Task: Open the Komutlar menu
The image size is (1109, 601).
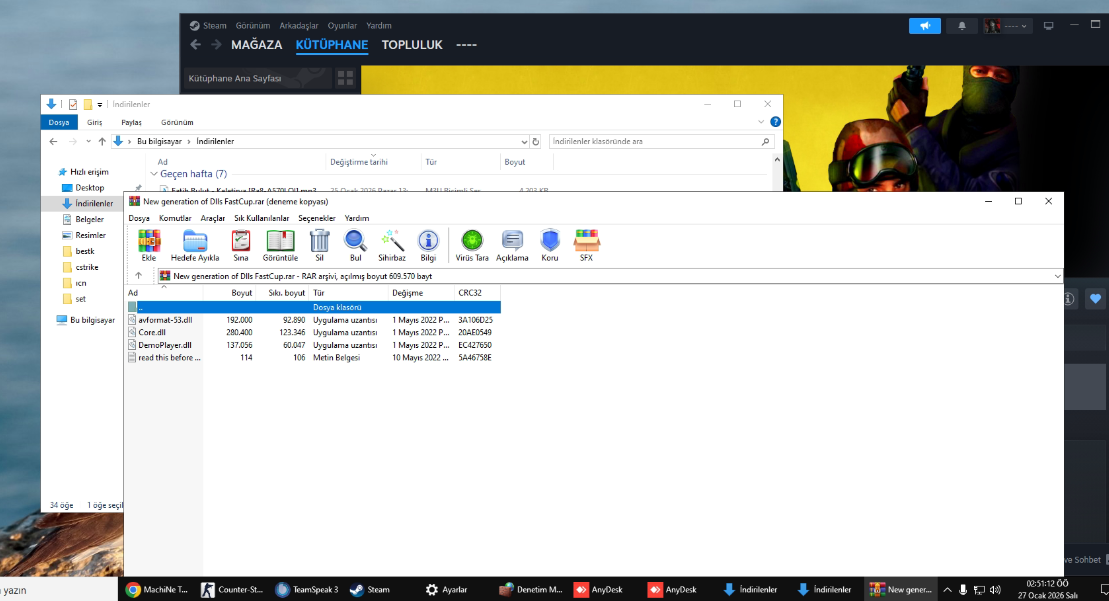Action: [175, 218]
